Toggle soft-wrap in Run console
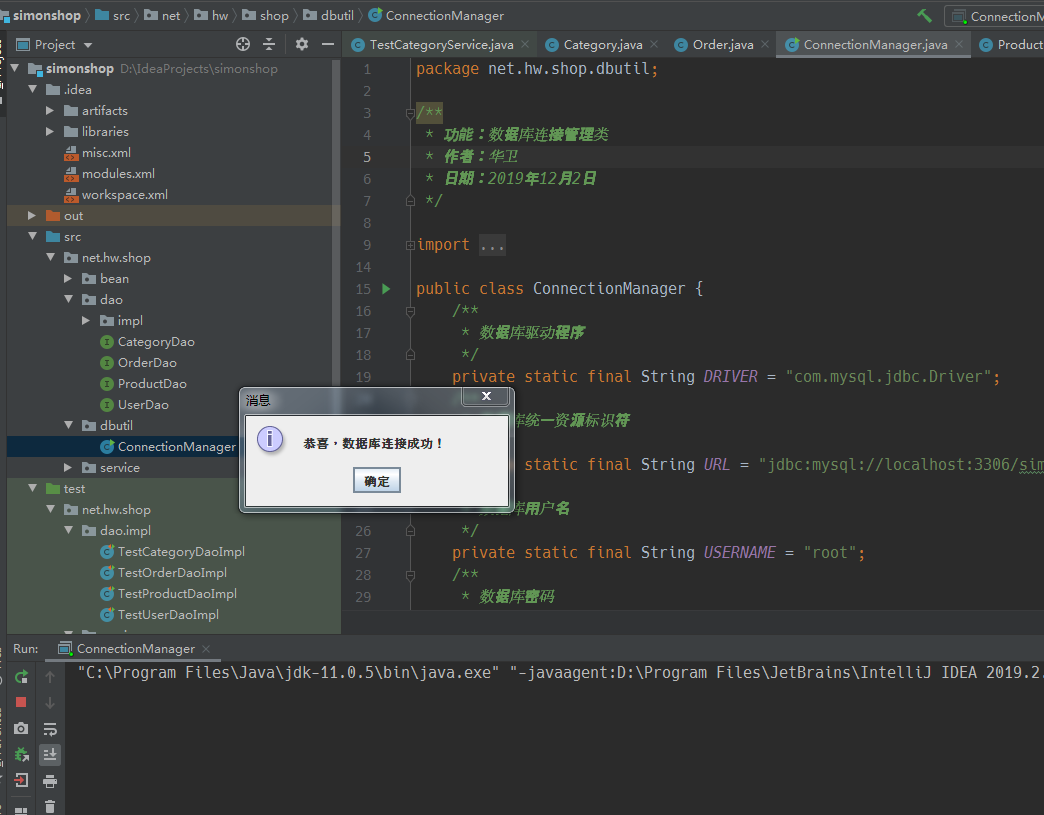1044x815 pixels. click(50, 728)
